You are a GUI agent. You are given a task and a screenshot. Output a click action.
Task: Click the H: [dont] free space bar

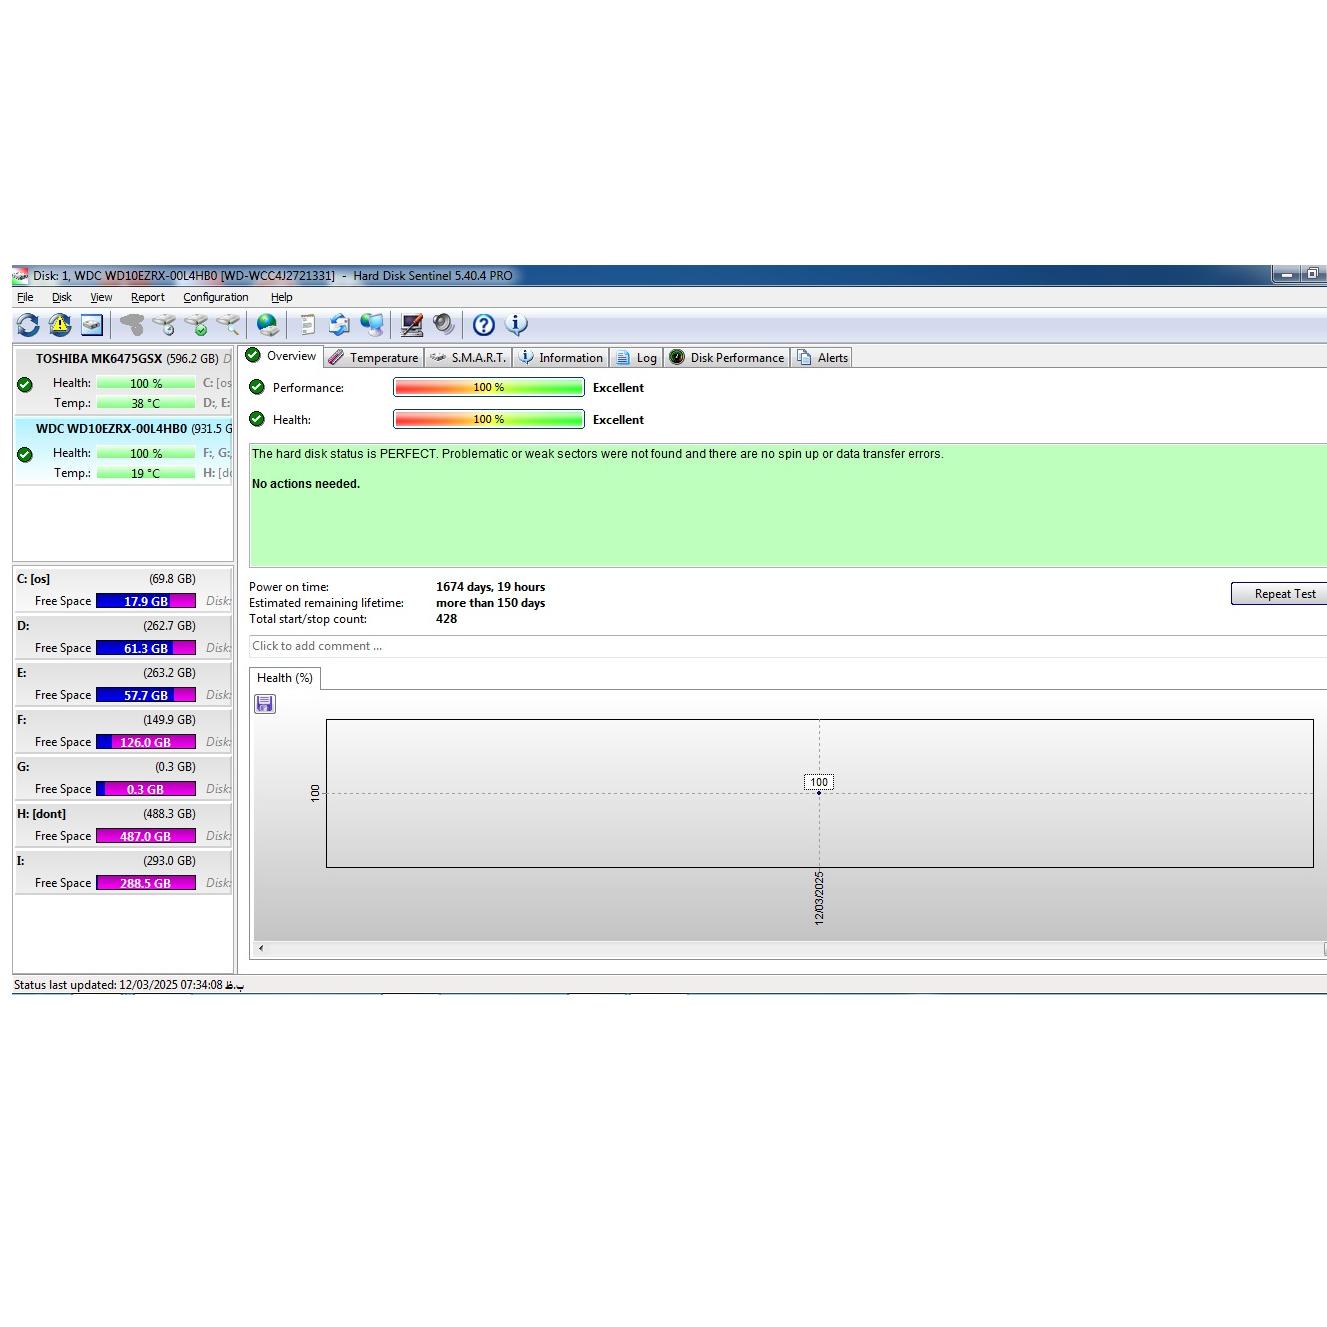[146, 836]
